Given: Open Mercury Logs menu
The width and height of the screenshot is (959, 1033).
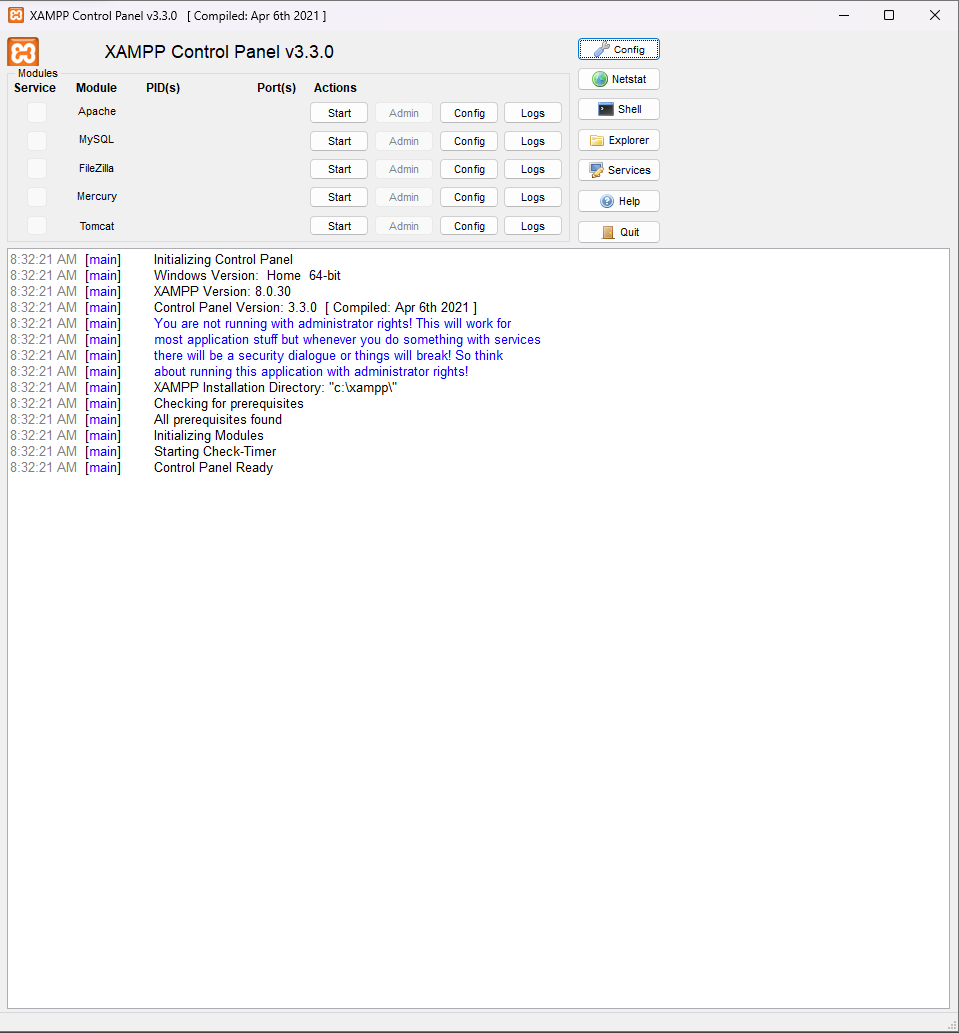Looking at the screenshot, I should 533,197.
